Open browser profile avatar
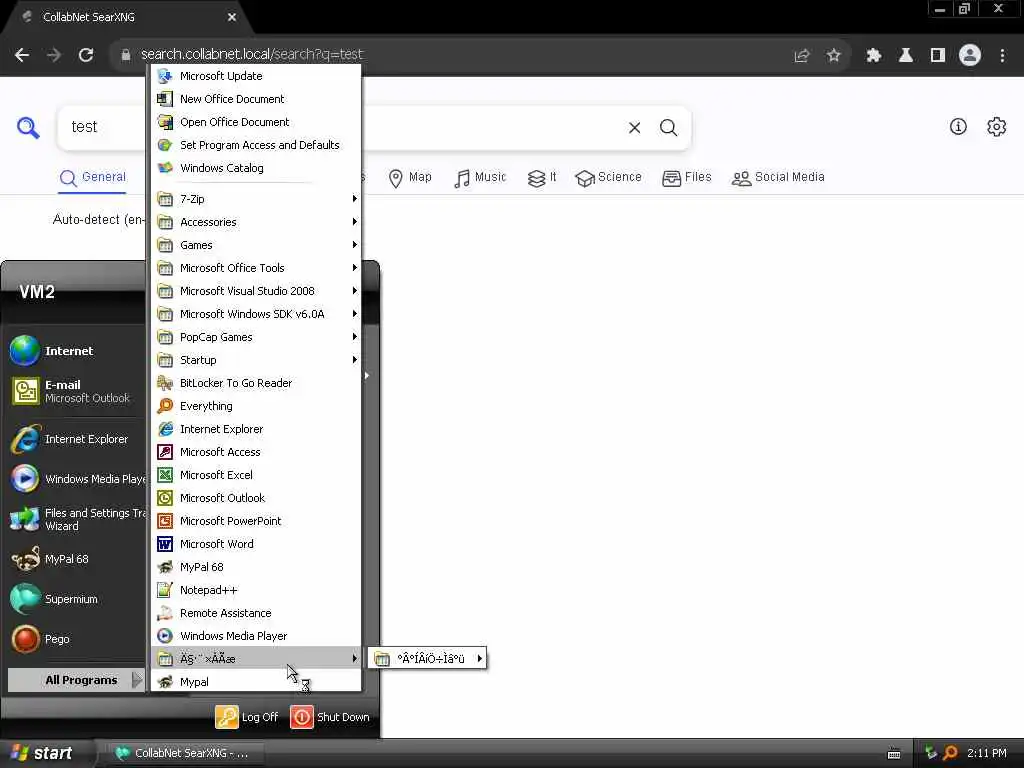 pos(970,56)
